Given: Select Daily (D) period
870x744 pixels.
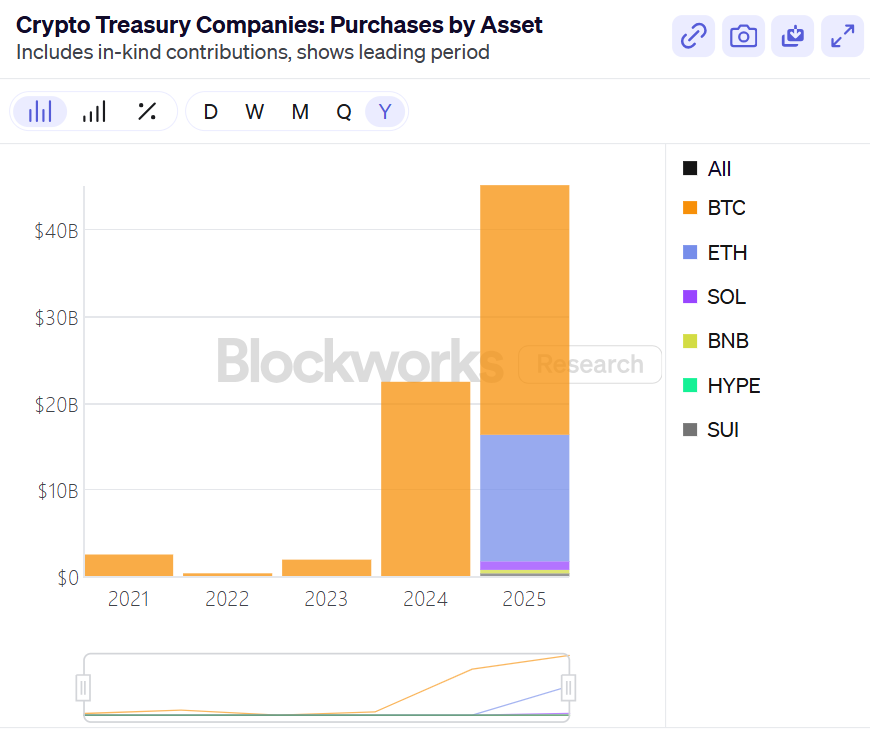Looking at the screenshot, I should tap(210, 112).
